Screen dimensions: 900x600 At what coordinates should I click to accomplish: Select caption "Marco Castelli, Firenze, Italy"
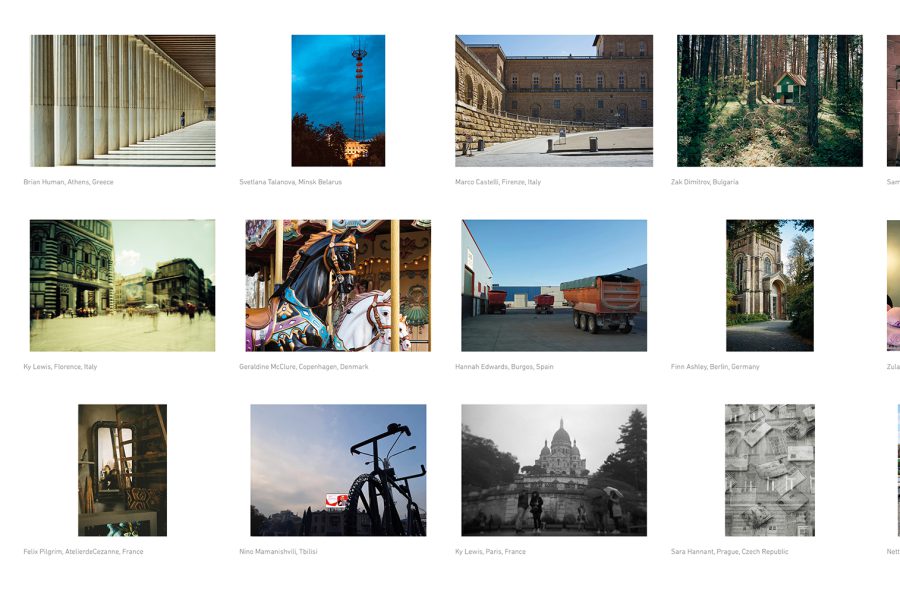tap(498, 182)
